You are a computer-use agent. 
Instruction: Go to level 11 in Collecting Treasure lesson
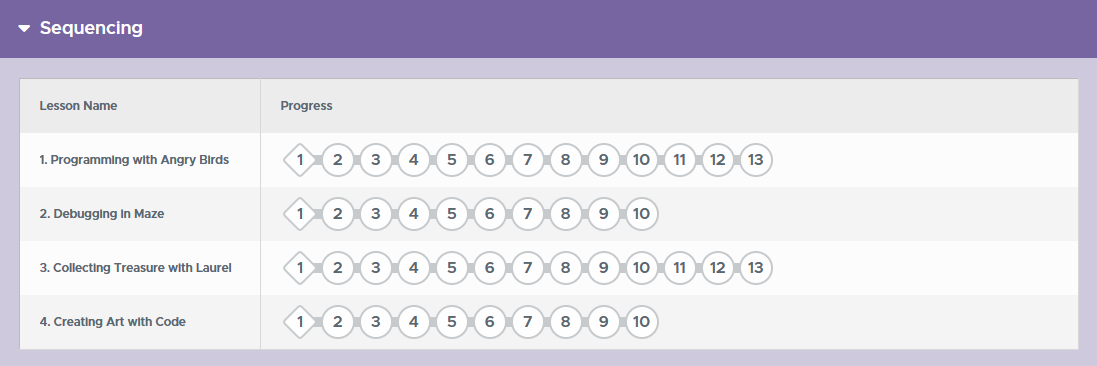(x=679, y=267)
